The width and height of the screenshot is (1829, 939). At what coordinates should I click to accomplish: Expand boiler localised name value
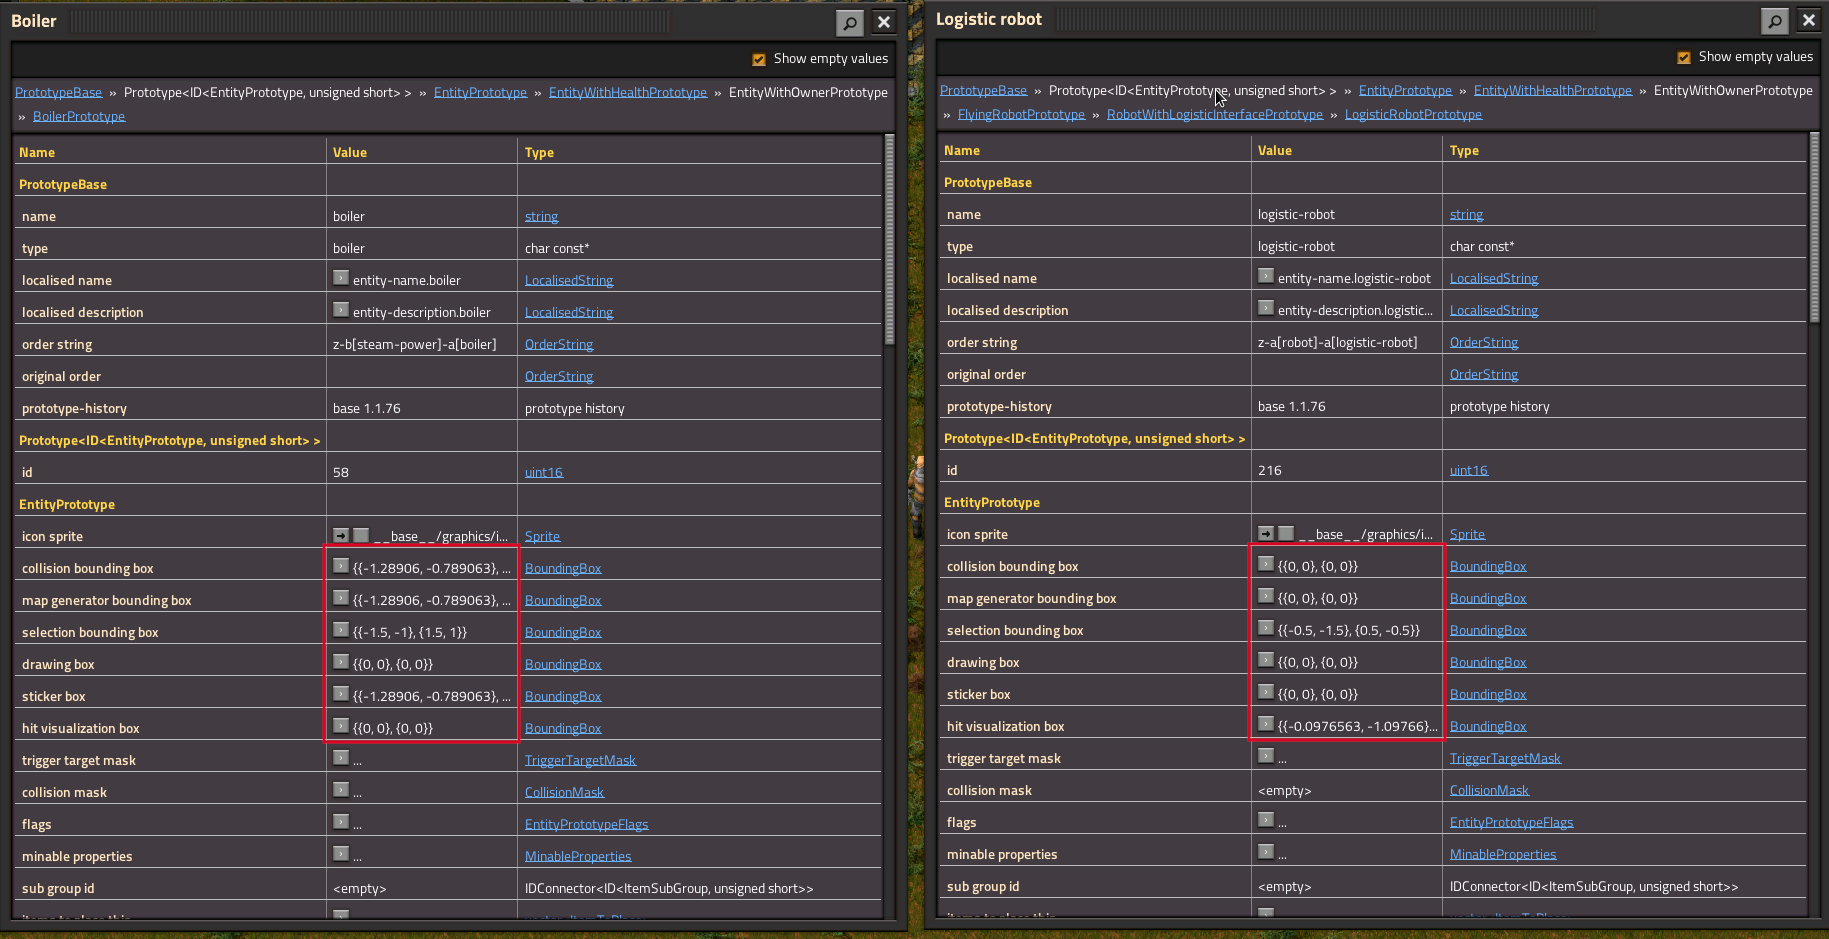[341, 278]
